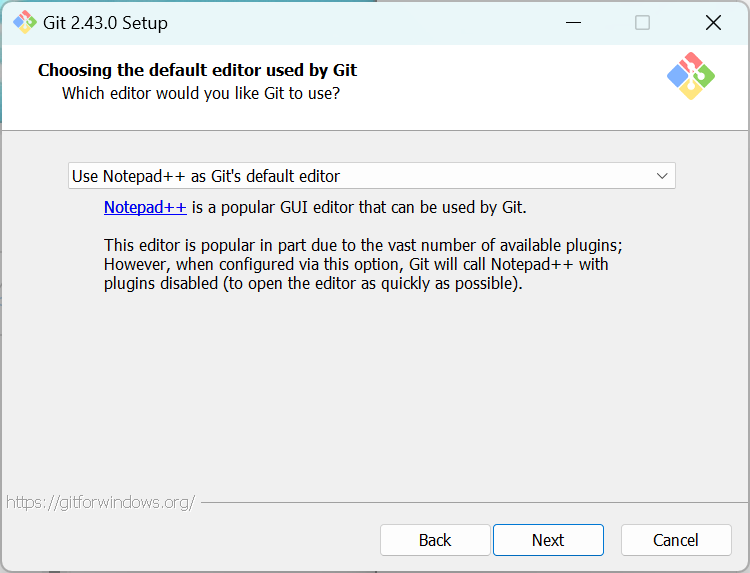750x573 pixels.
Task: Click the 'Choosing the default editor' heading
Action: point(197,70)
